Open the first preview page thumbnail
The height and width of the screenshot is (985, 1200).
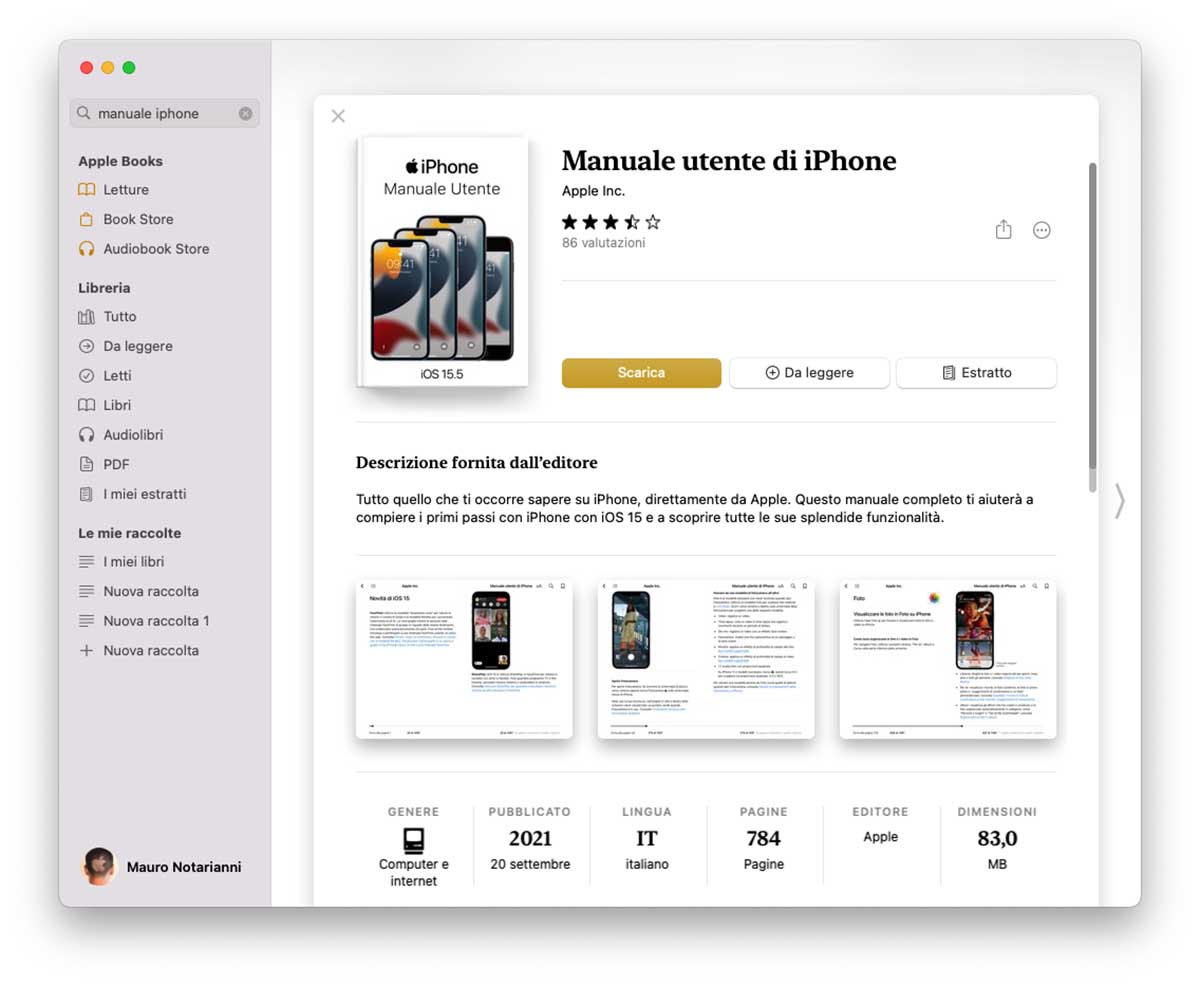point(464,659)
